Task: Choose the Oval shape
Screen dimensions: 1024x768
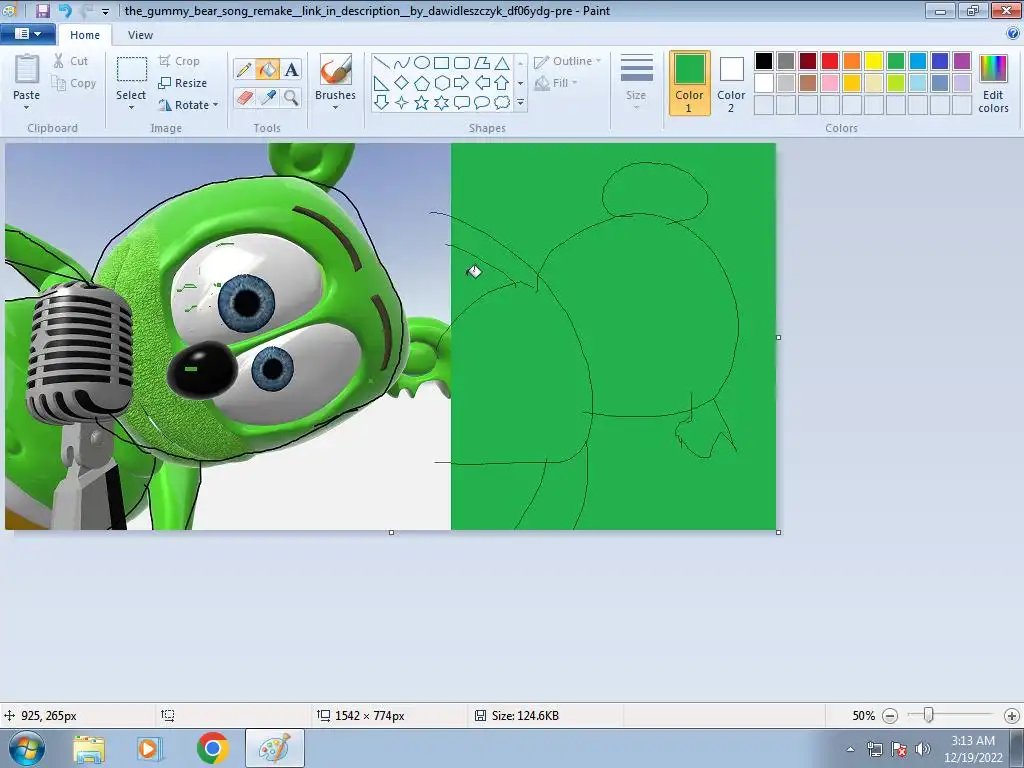Action: tap(422, 63)
